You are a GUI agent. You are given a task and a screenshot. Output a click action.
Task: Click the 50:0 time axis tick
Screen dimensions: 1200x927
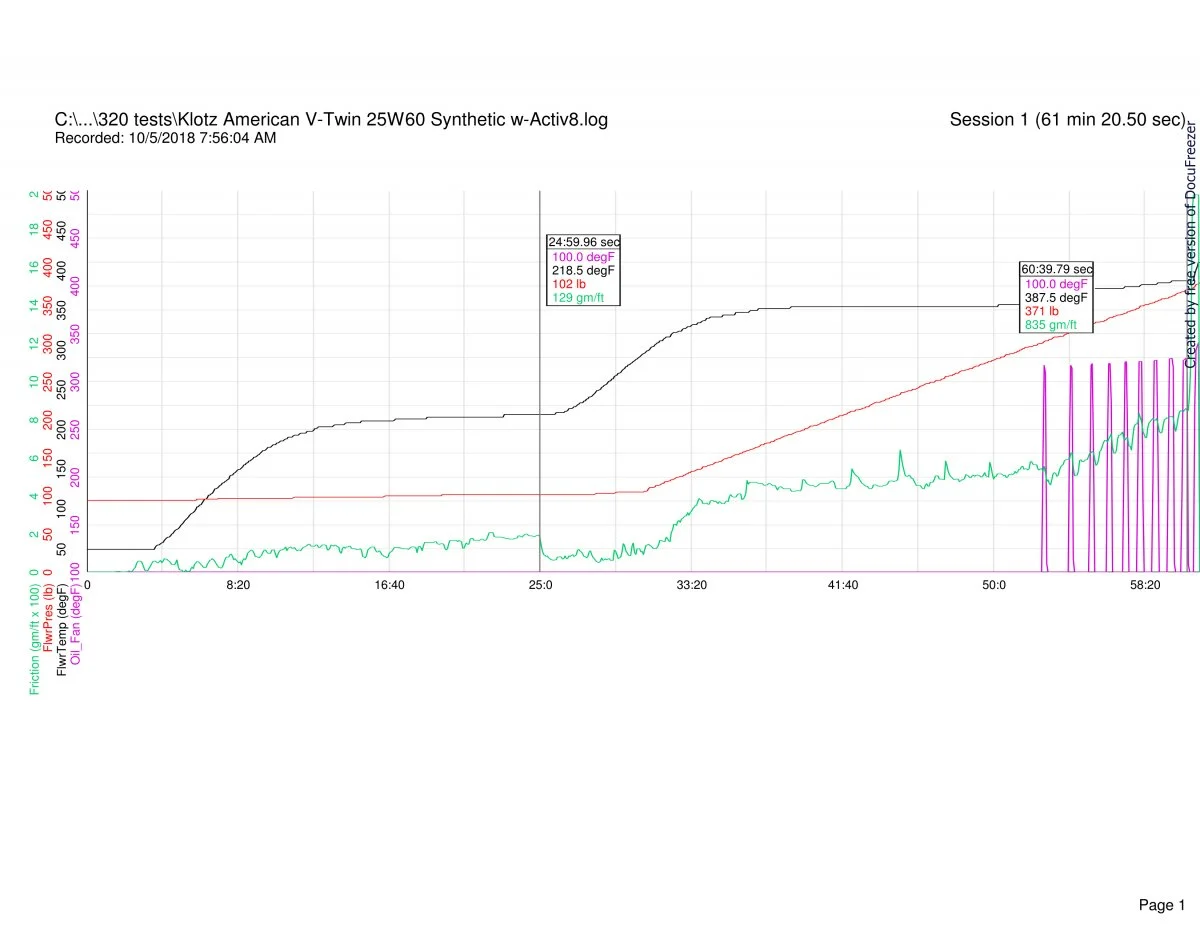[993, 584]
